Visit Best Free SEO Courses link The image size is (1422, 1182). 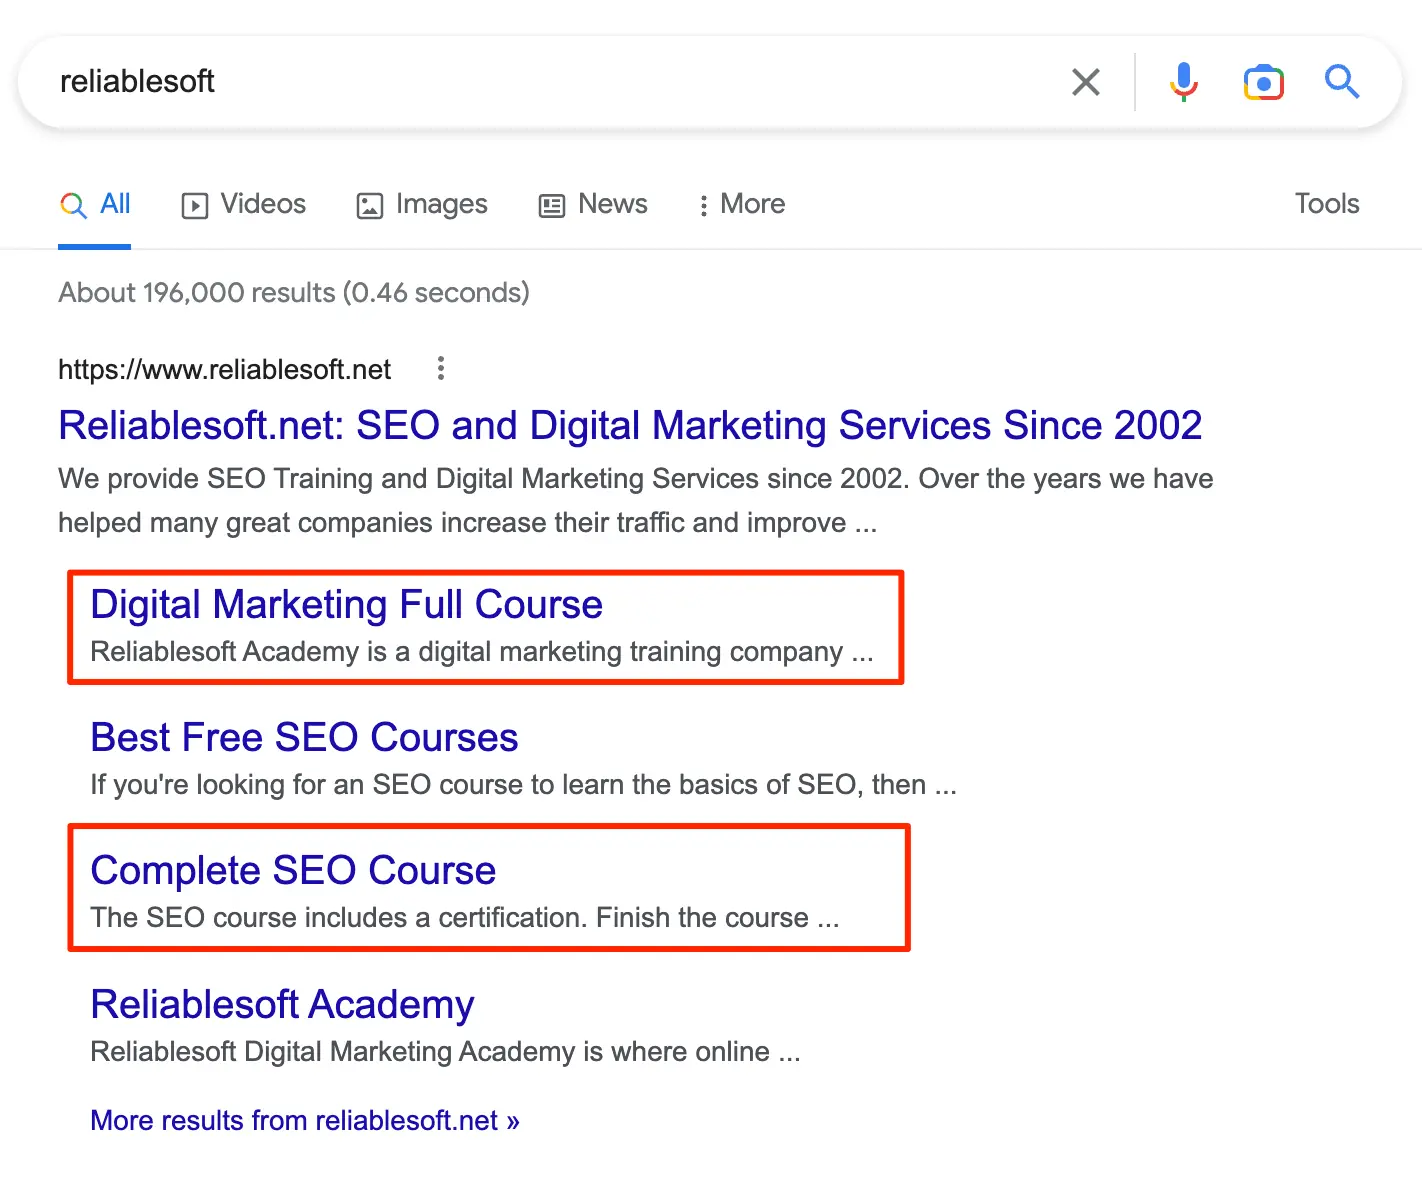[304, 738]
